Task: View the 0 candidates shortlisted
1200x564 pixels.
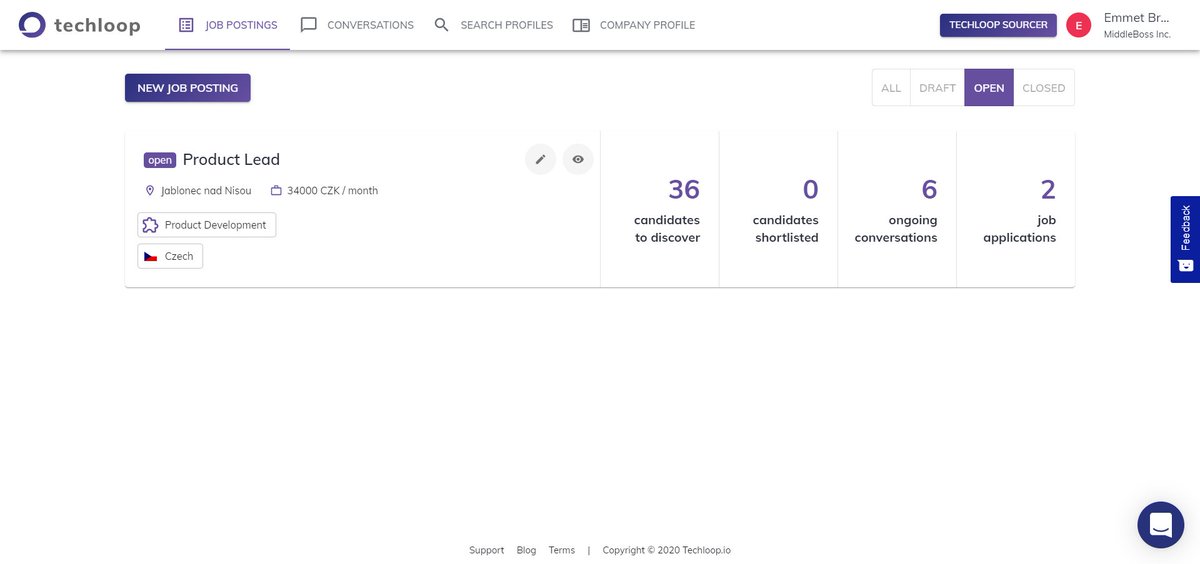Action: tap(779, 209)
